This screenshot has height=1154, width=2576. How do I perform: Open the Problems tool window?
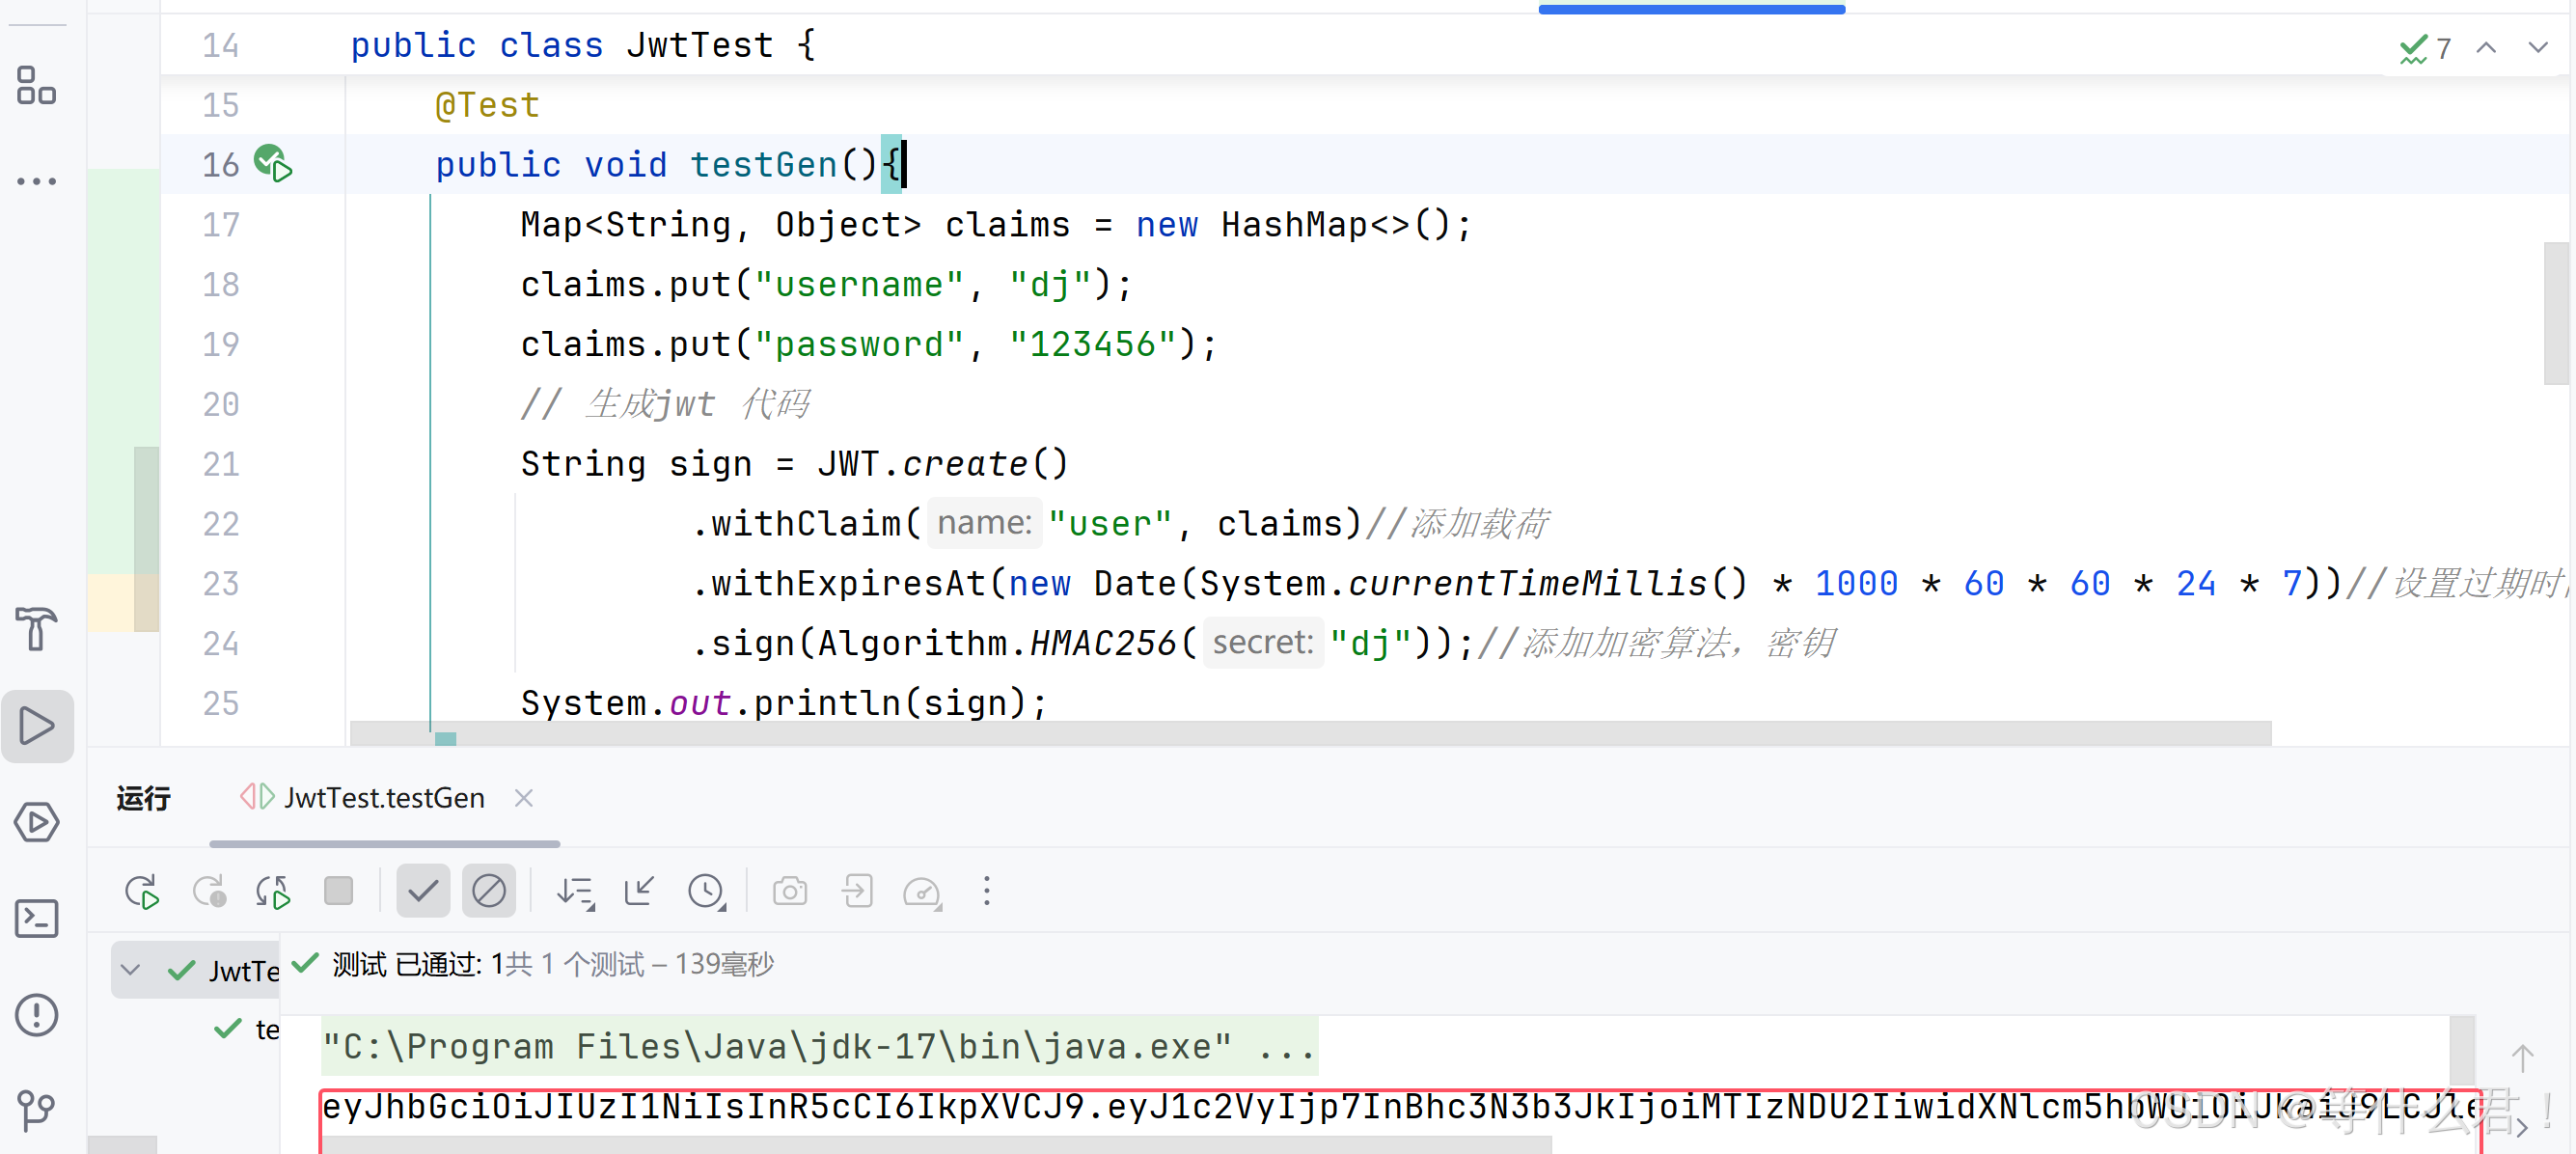37,1015
